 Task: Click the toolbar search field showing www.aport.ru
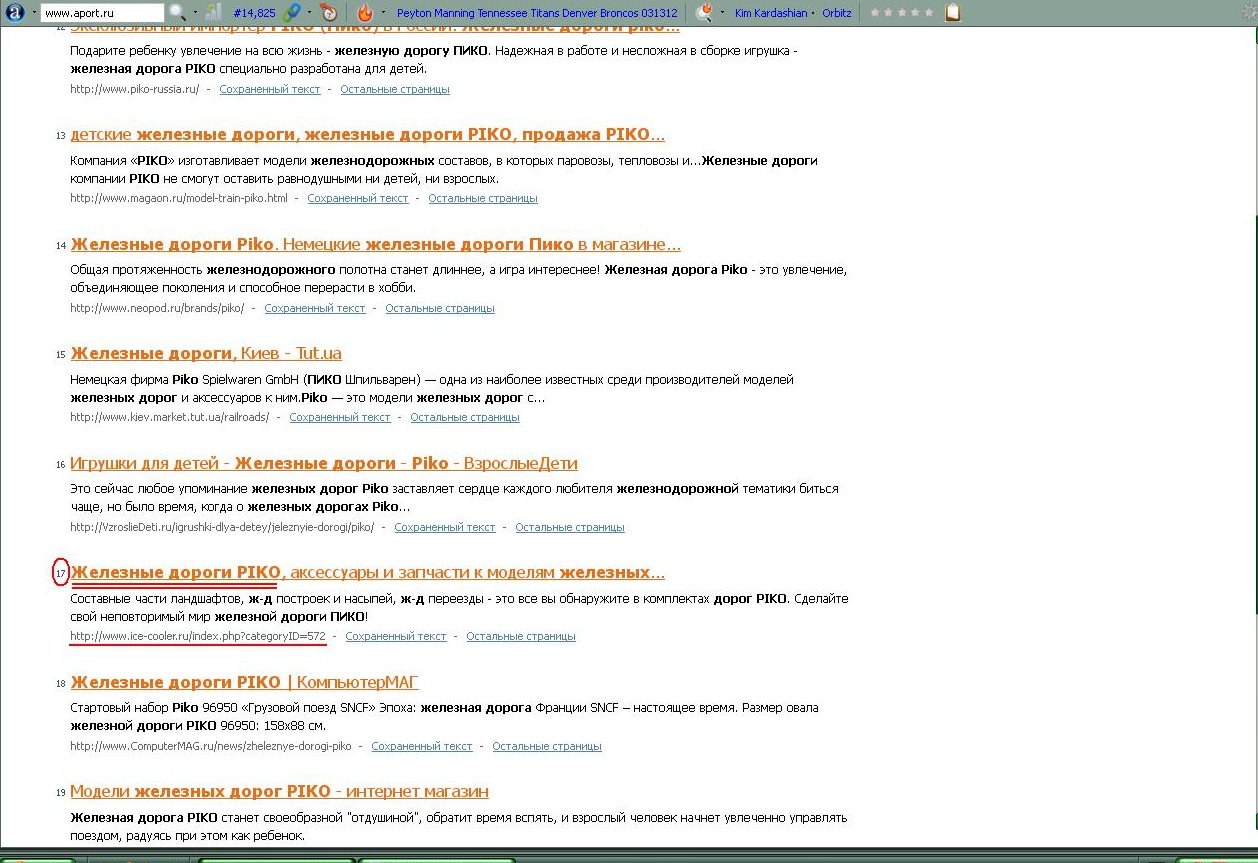pyautogui.click(x=103, y=13)
